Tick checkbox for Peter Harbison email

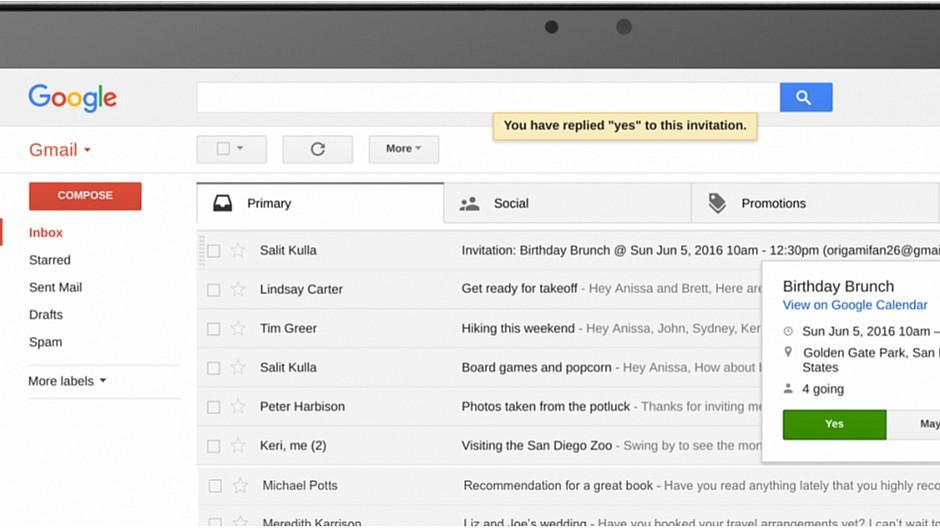pyautogui.click(x=213, y=407)
